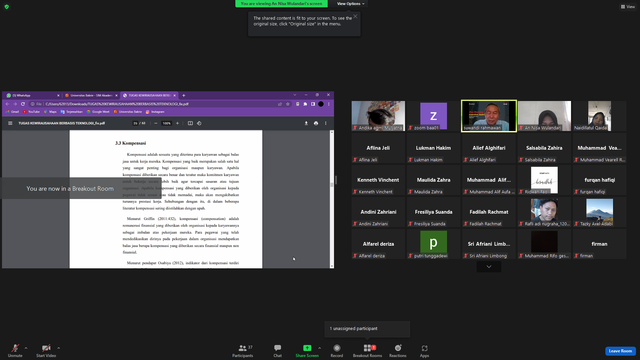Close the shared content size notification
Viewport: 640px width, 360px height.
pos(356,16)
